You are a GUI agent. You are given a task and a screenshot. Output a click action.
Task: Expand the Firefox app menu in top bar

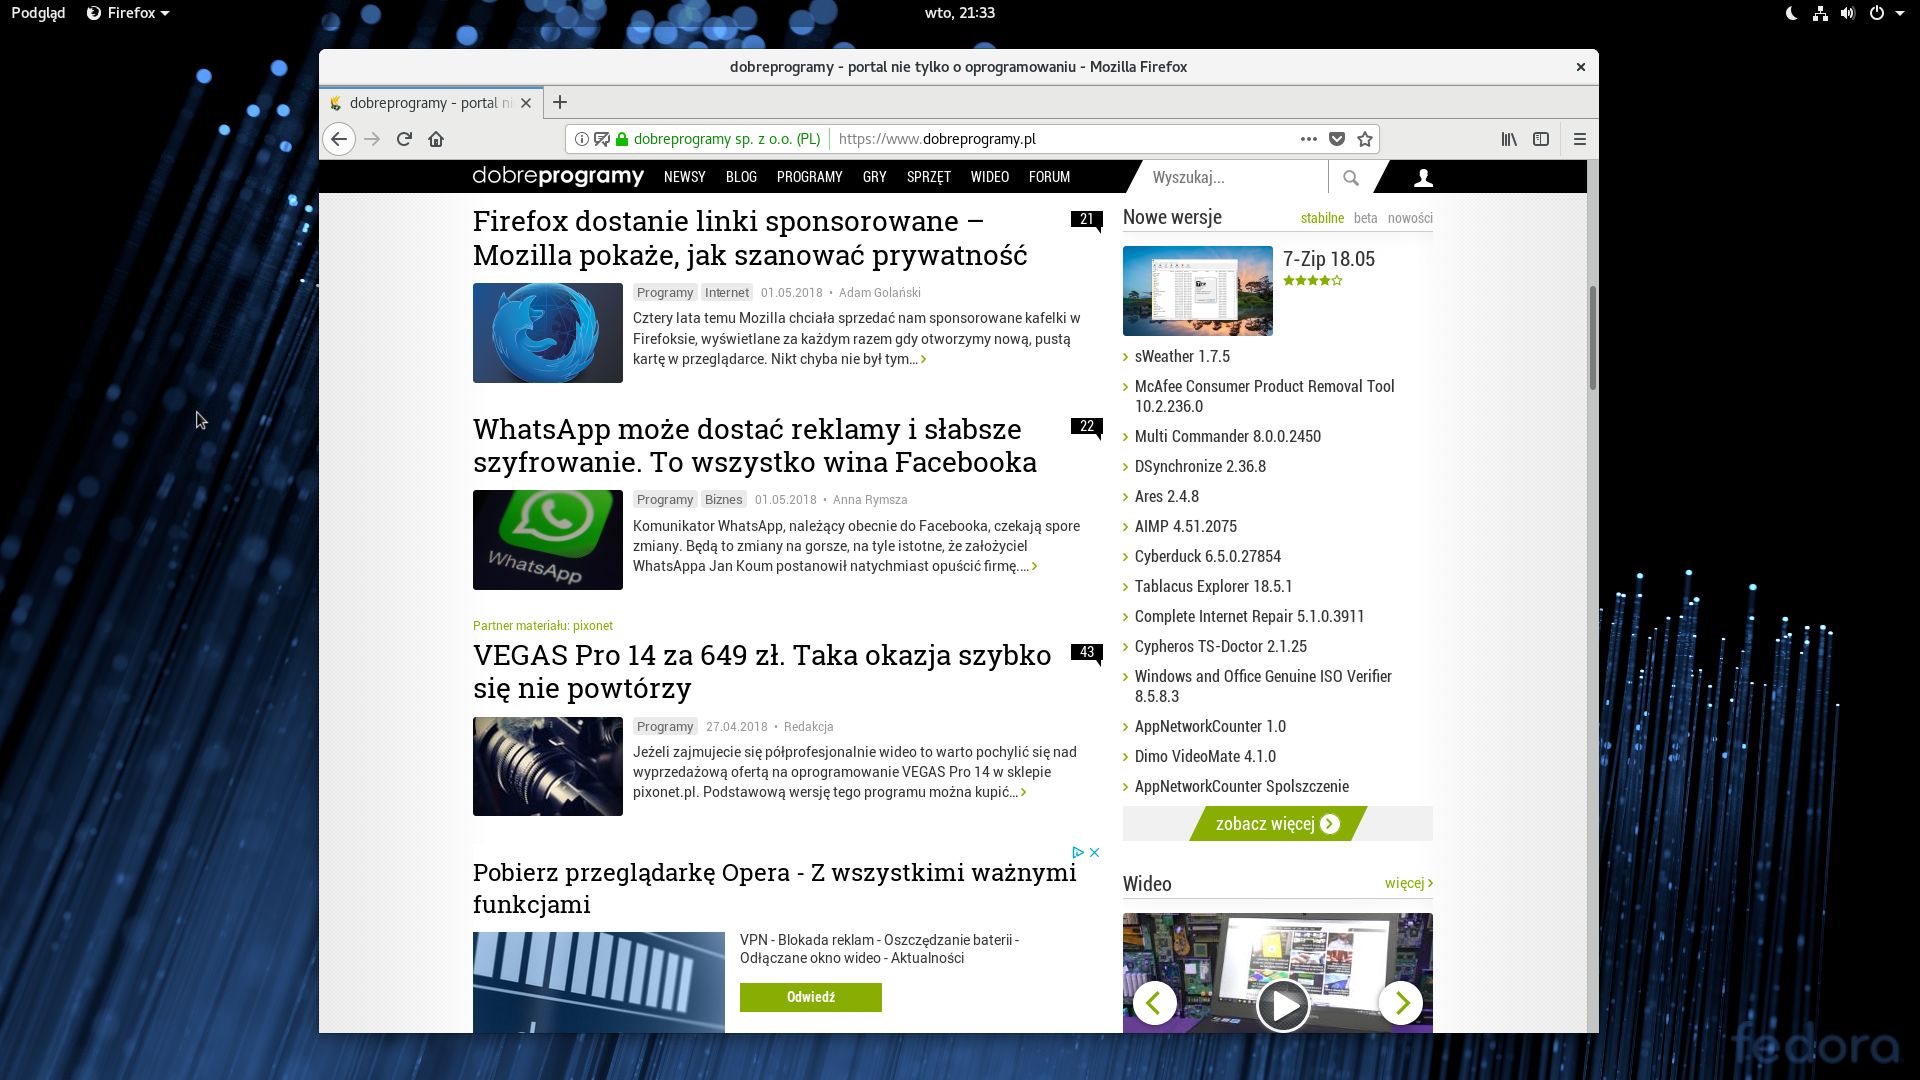[128, 13]
